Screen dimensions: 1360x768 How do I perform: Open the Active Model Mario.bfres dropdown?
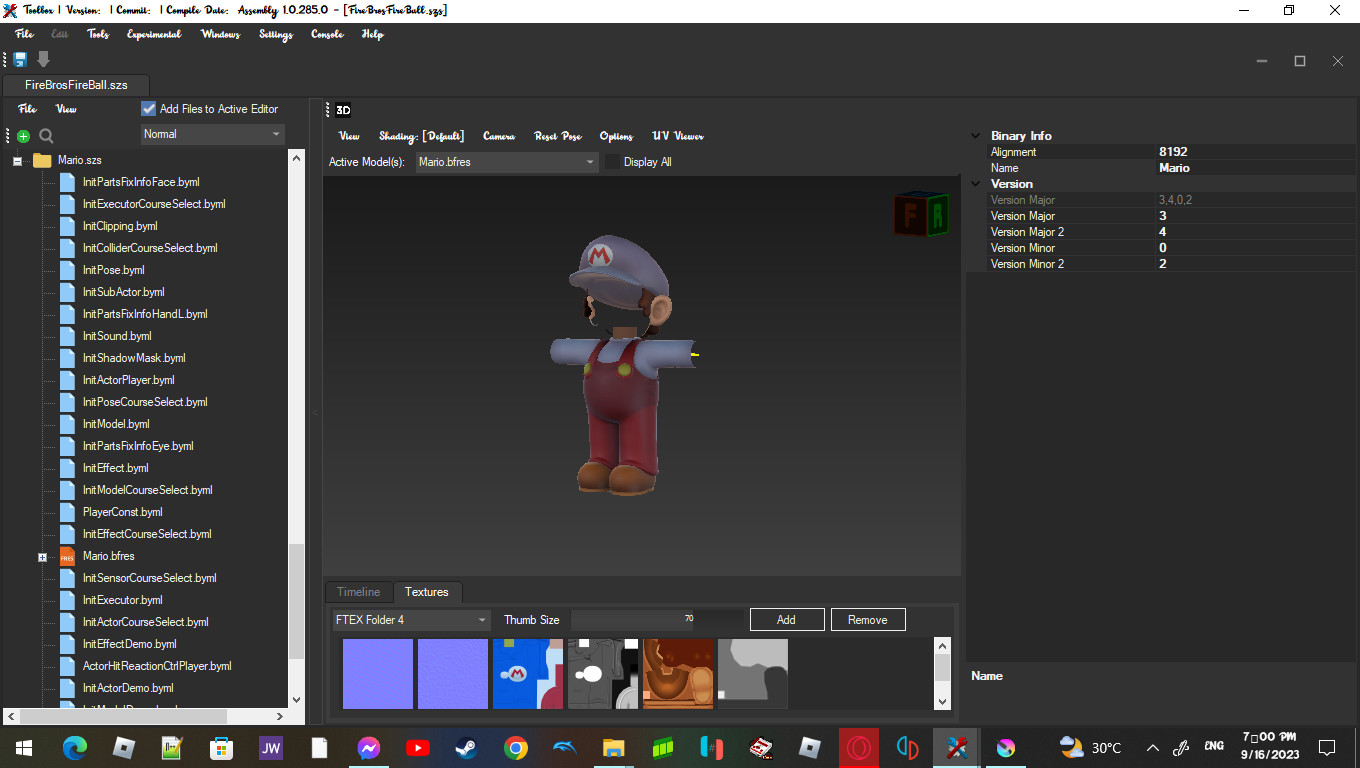[x=507, y=162]
